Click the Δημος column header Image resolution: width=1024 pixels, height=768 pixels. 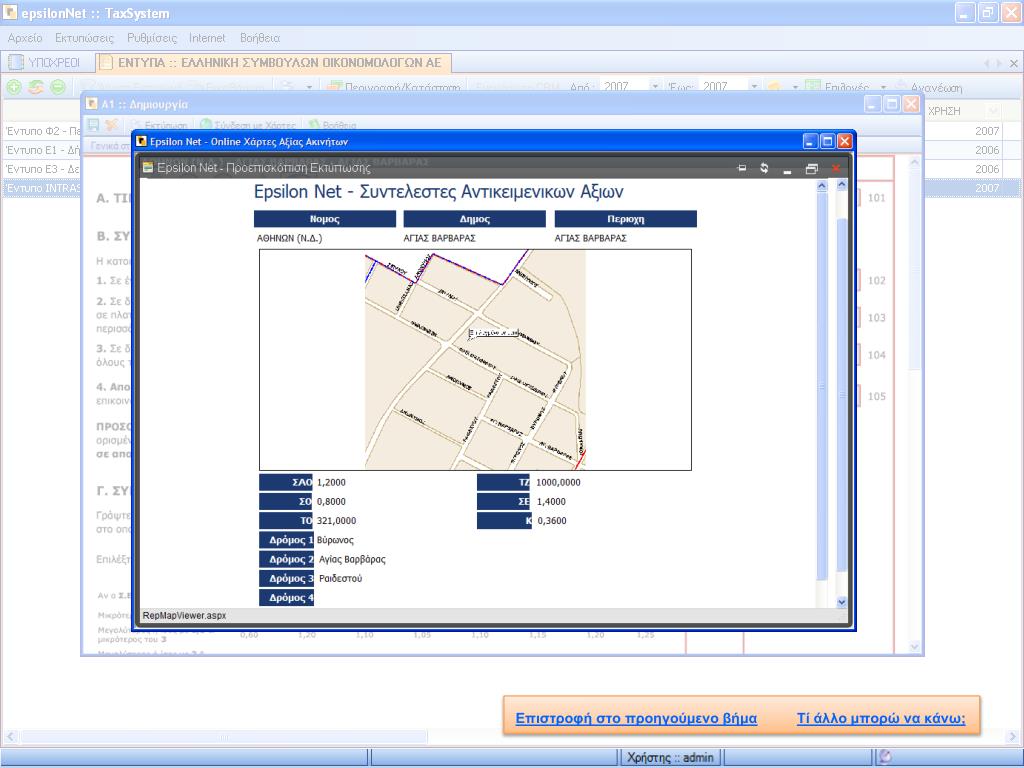pyautogui.click(x=475, y=219)
